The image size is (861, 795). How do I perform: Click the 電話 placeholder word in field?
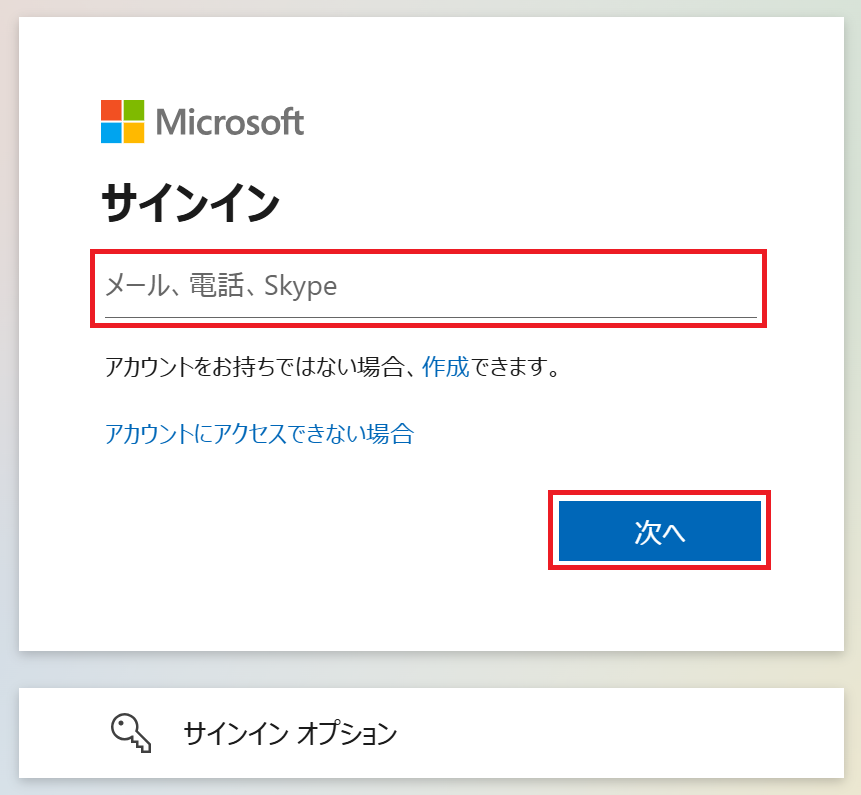(x=216, y=285)
